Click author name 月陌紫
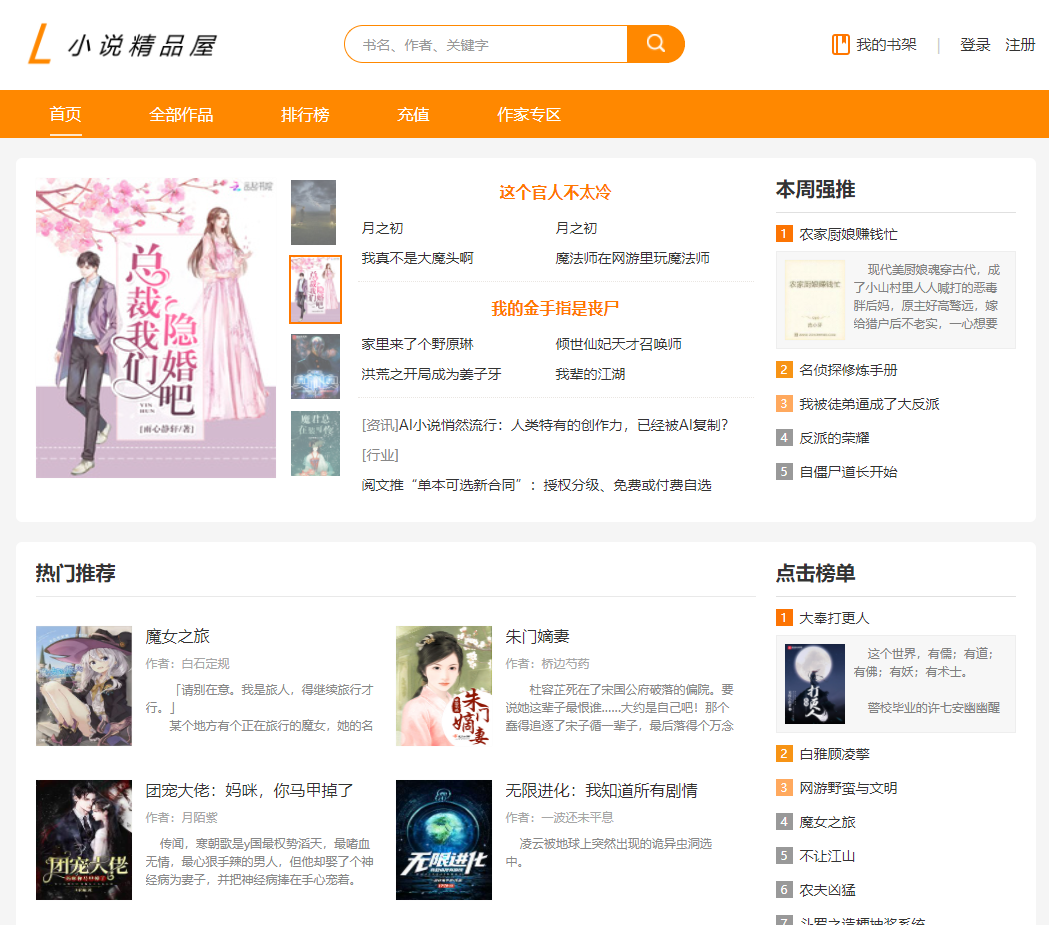 (199, 817)
